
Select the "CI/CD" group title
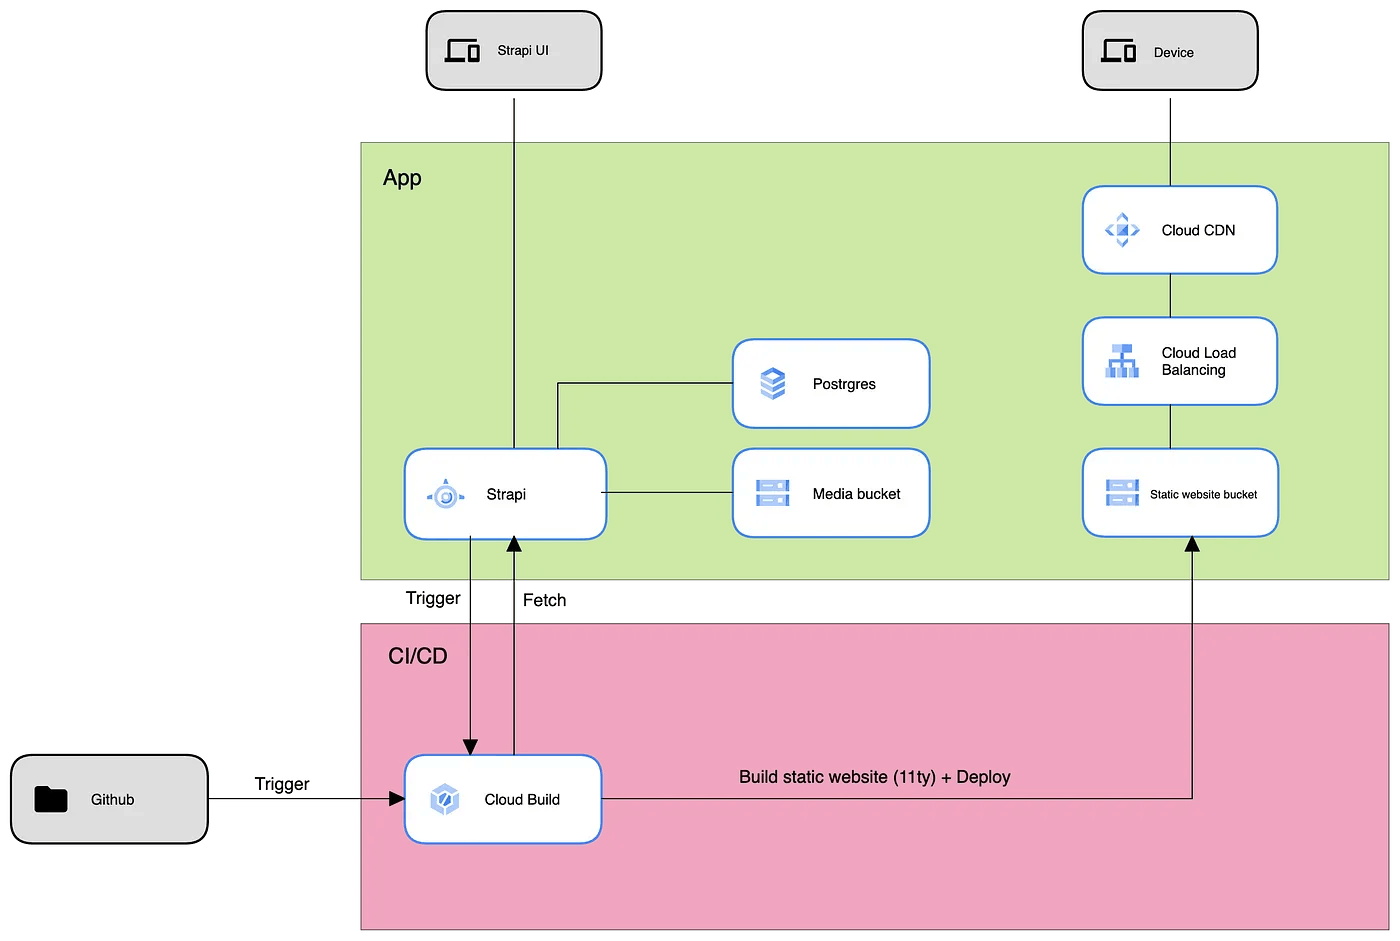417,656
